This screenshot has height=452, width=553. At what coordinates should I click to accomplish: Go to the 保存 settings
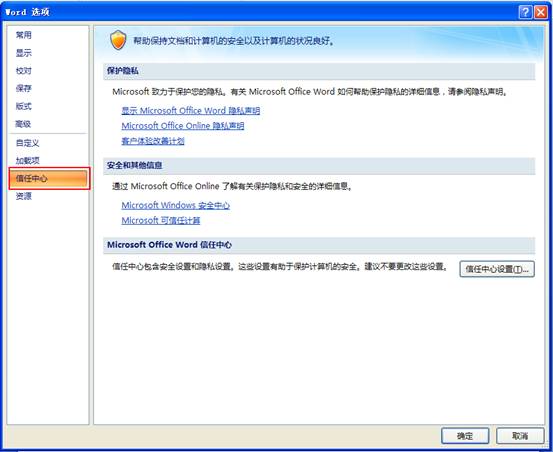[24, 88]
